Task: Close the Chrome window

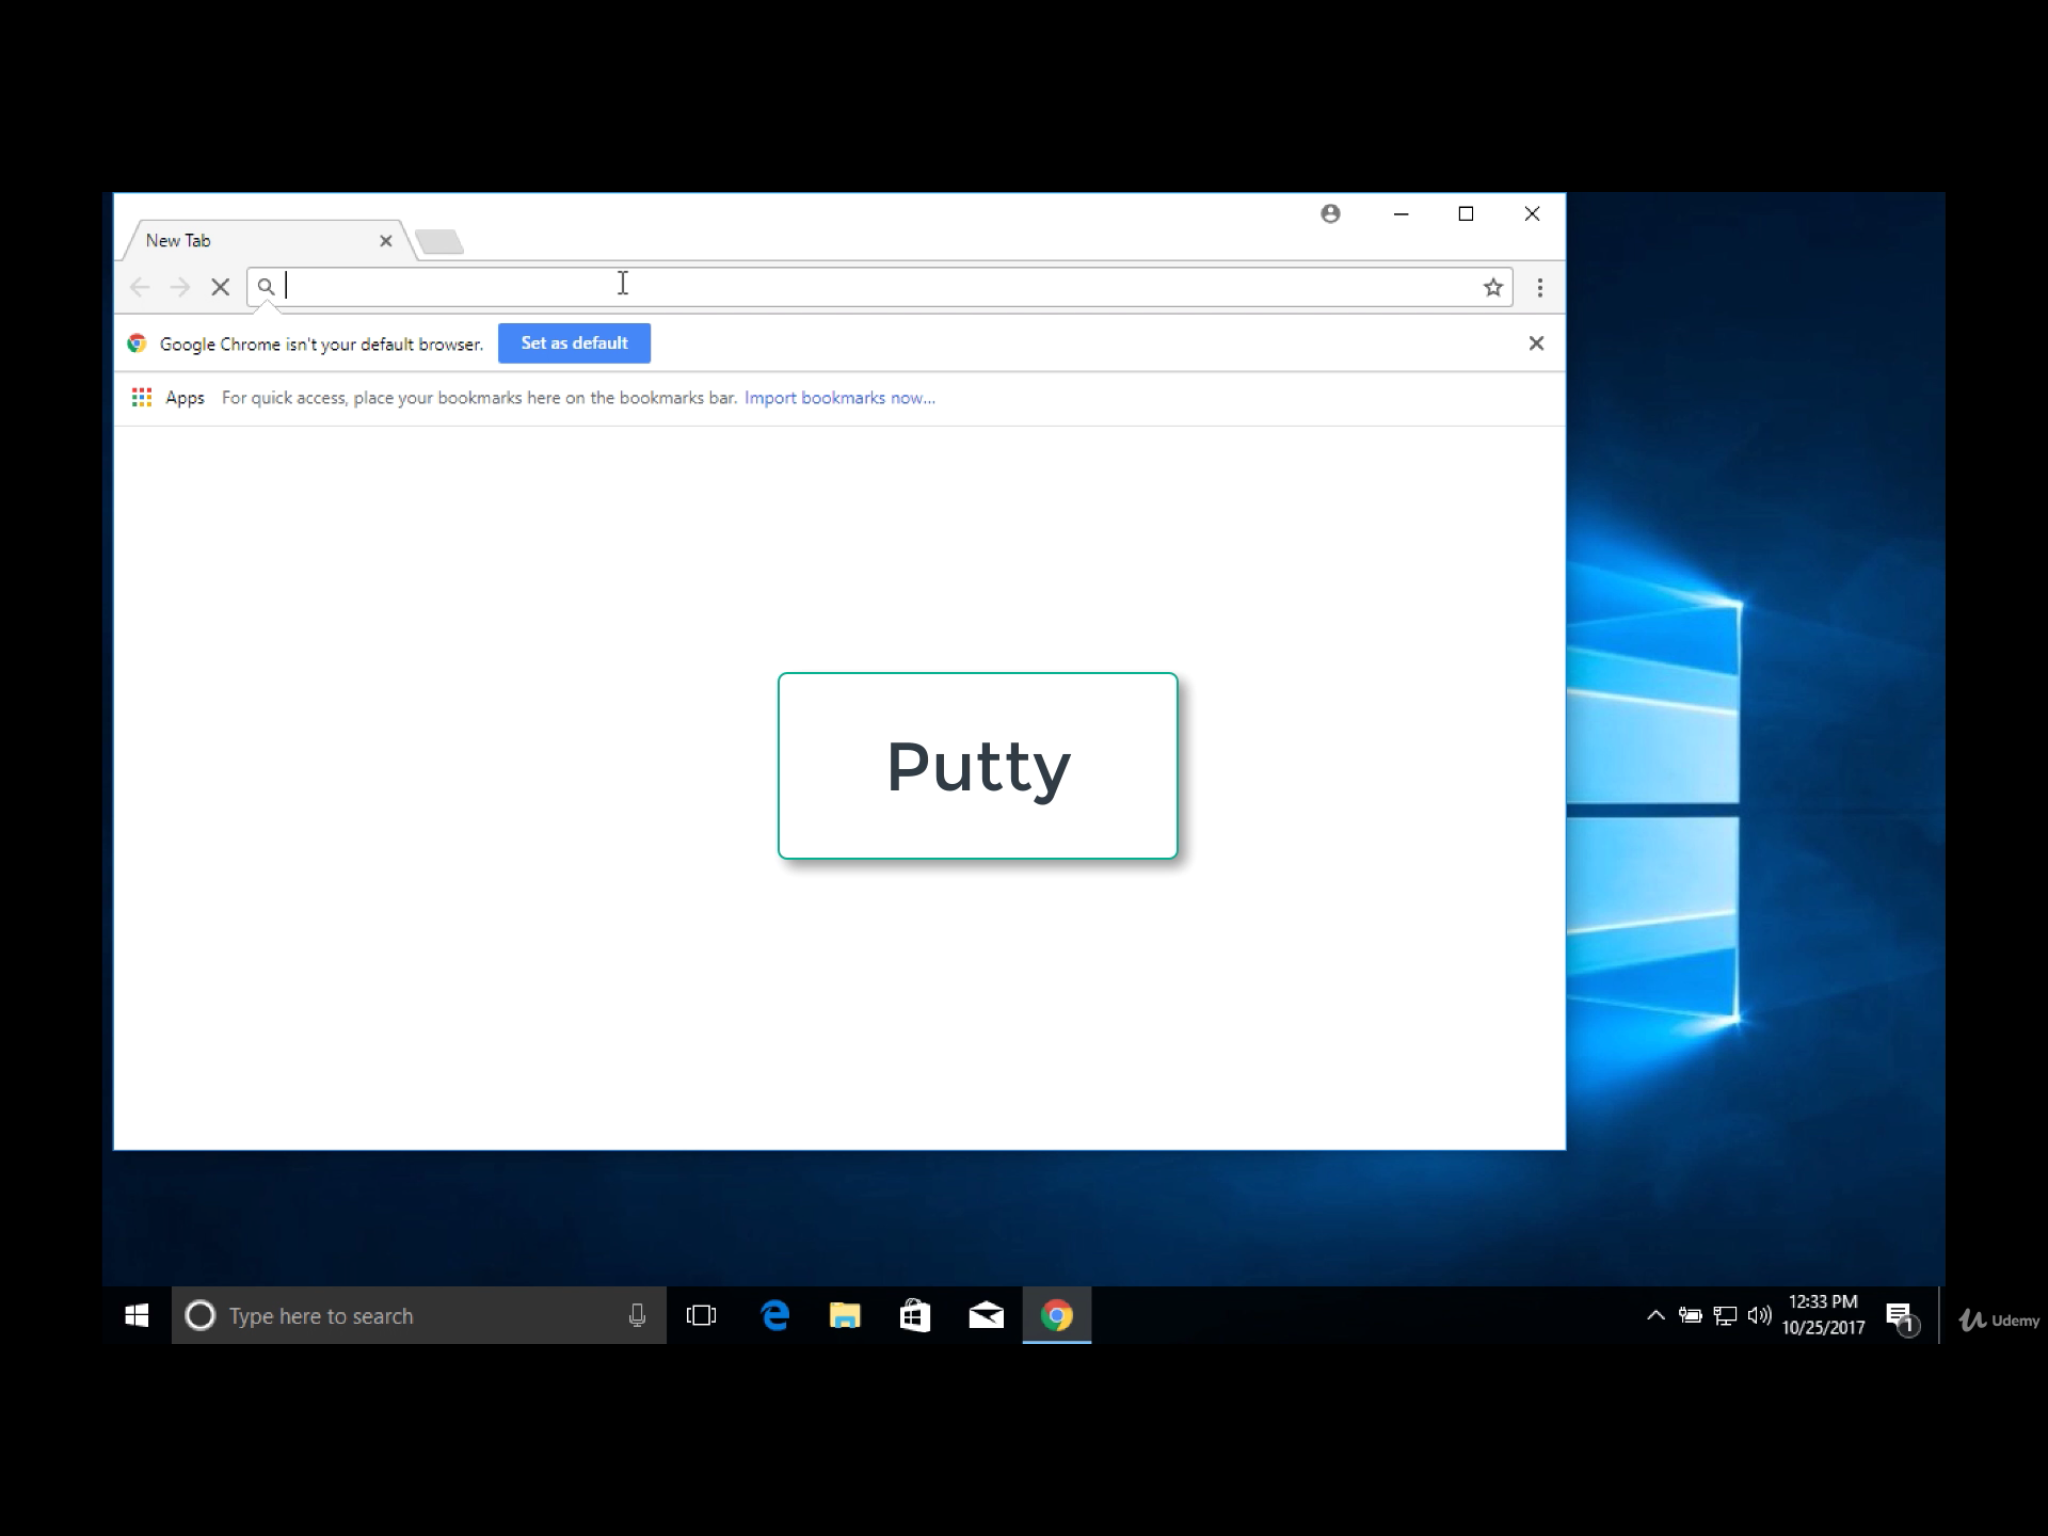Action: [x=1532, y=214]
